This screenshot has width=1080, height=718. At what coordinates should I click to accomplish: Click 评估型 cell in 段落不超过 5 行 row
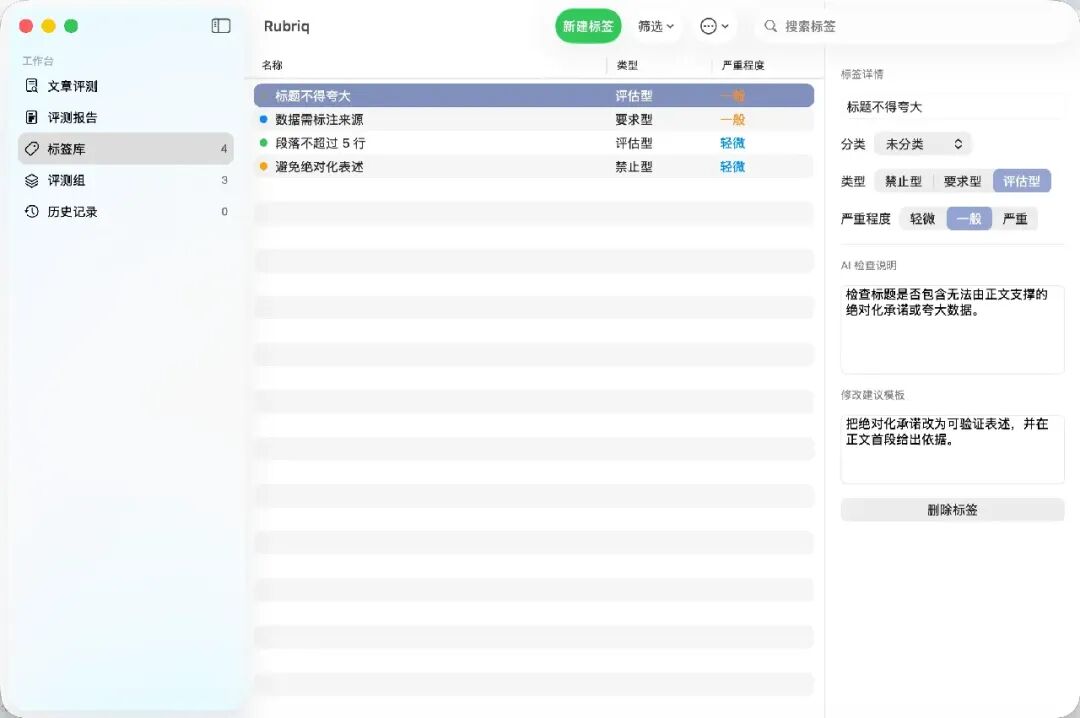pos(634,143)
